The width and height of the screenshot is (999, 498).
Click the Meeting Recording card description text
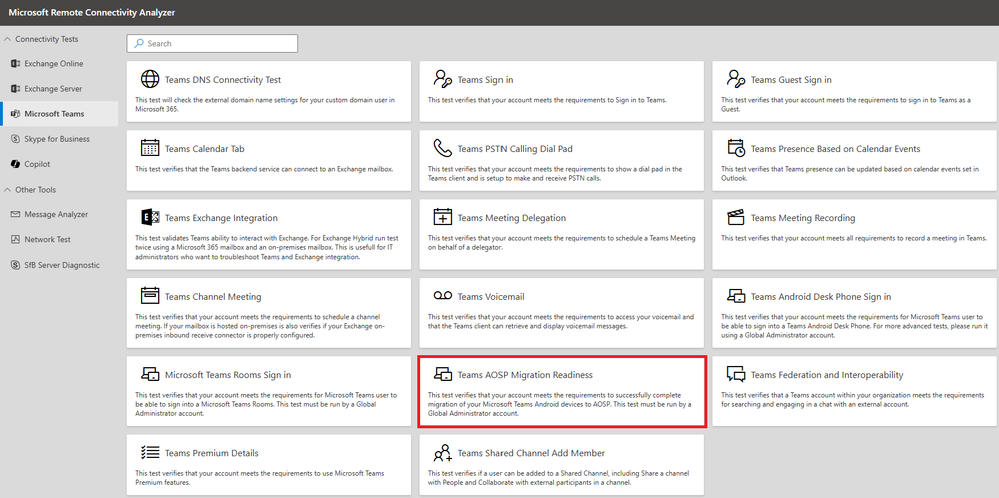(854, 238)
